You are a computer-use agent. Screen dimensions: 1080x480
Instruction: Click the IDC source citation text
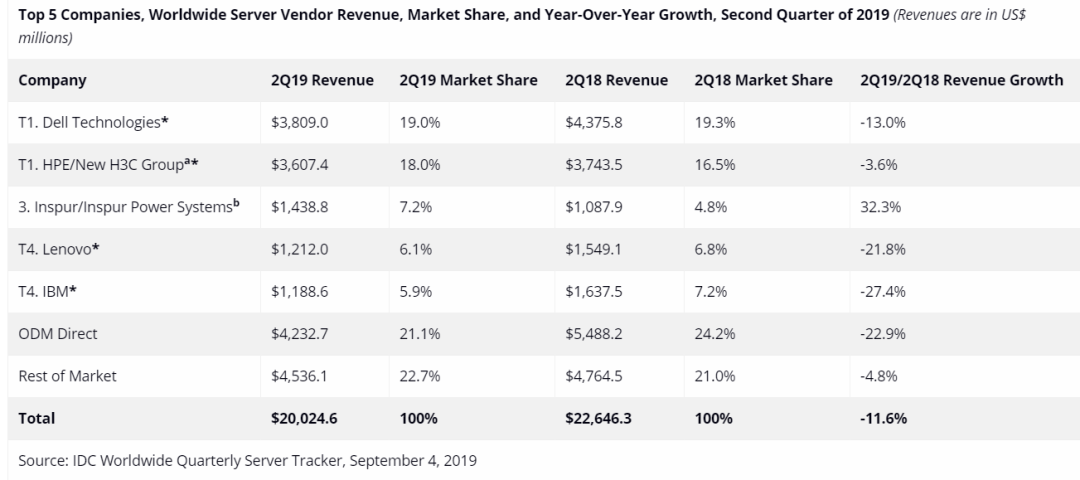tap(247, 461)
